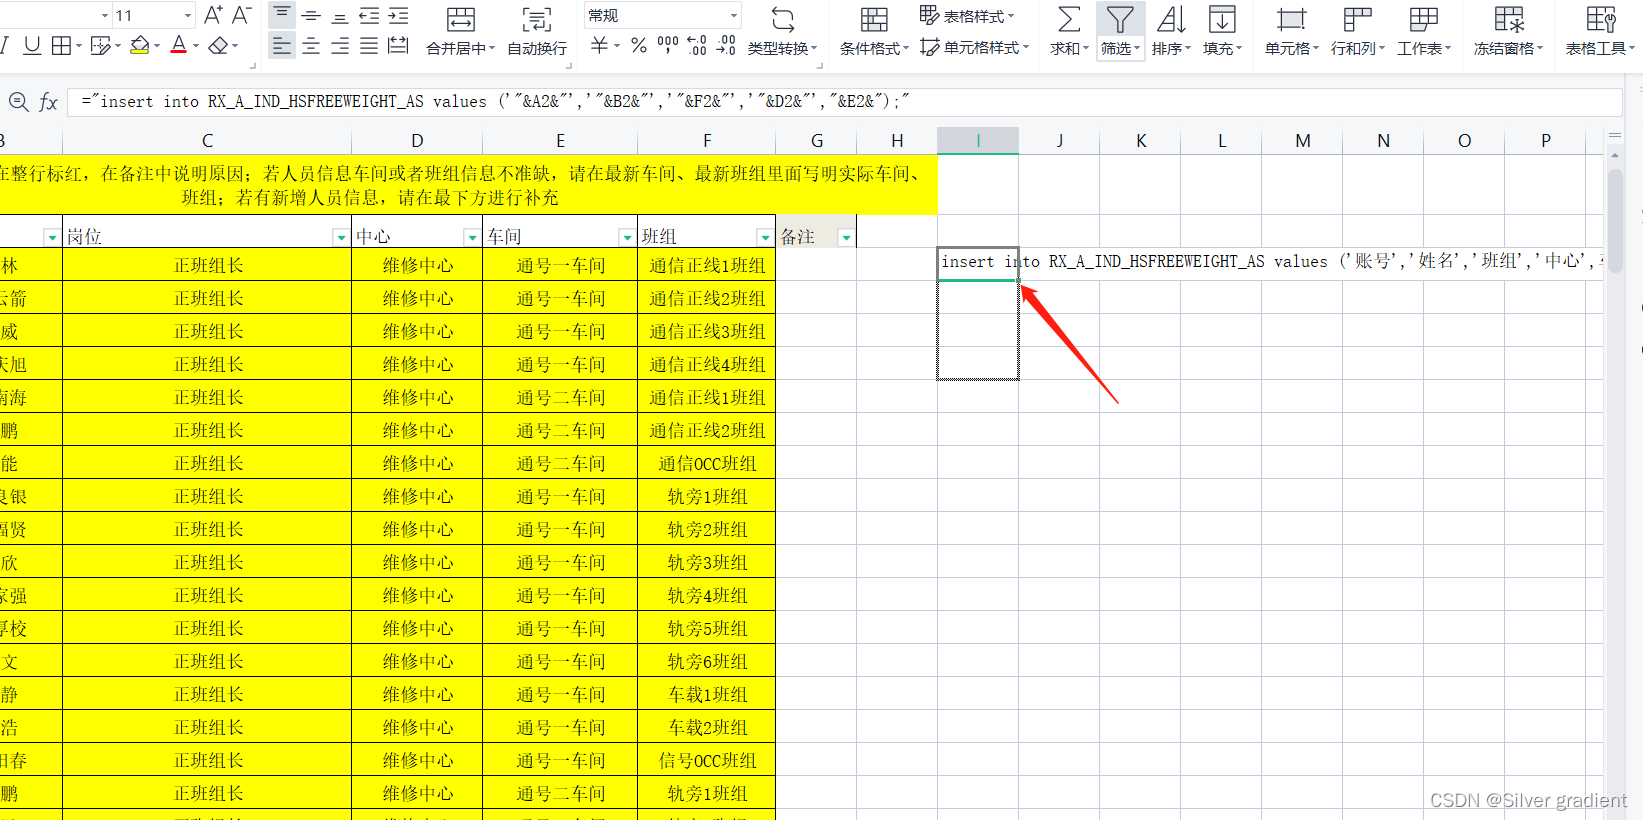Select the cell containing 车载2班组

(x=707, y=727)
